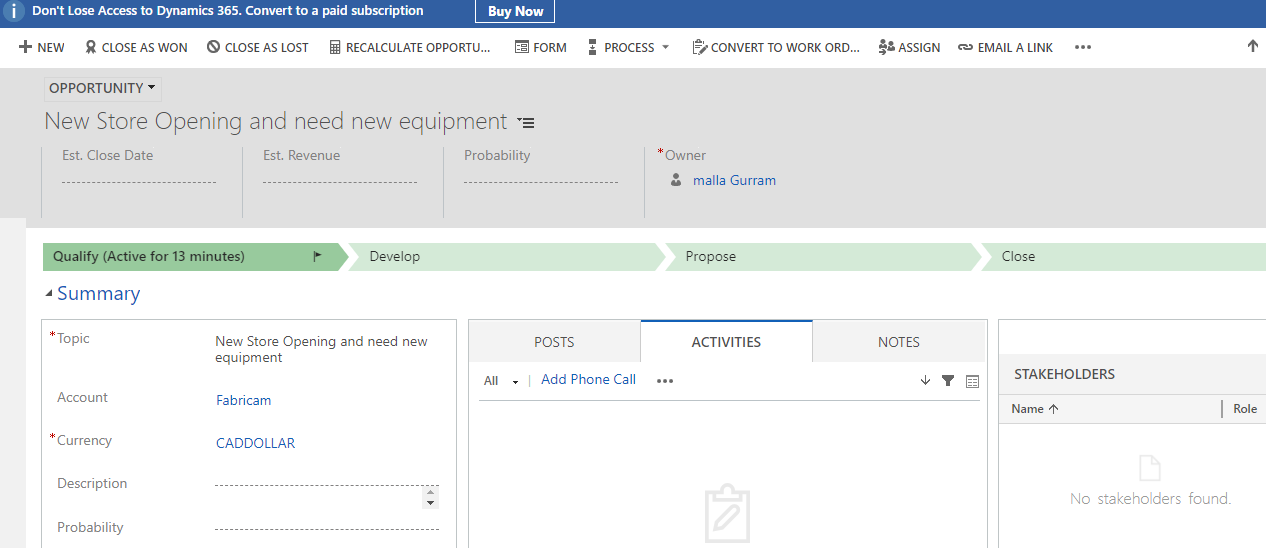Image resolution: width=1266 pixels, height=548 pixels.
Task: Click the Buy Now button
Action: point(515,11)
